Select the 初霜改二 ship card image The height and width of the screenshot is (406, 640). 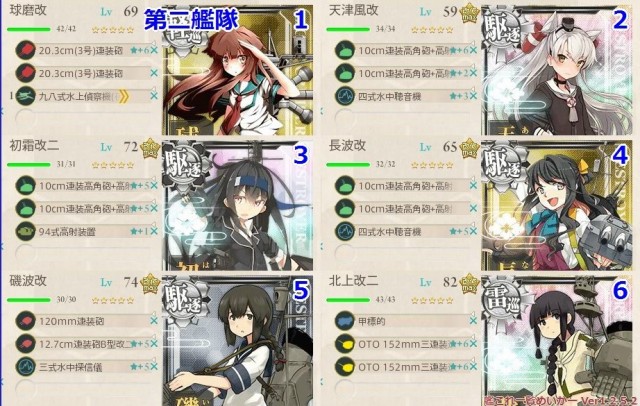pyautogui.click(x=238, y=205)
